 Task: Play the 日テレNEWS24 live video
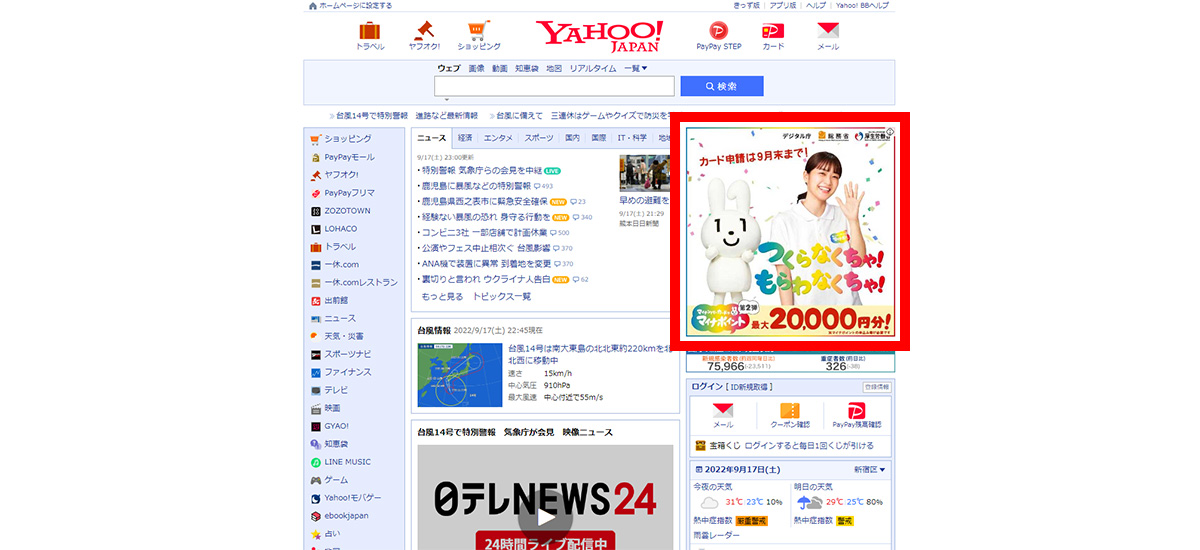[545, 518]
